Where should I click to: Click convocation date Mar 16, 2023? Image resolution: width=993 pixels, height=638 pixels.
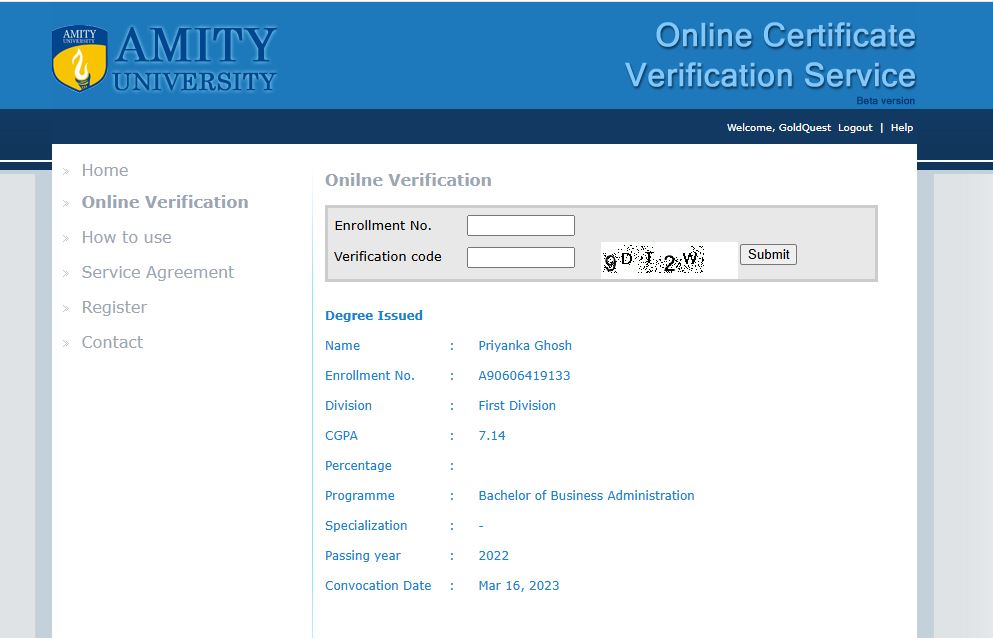point(519,586)
